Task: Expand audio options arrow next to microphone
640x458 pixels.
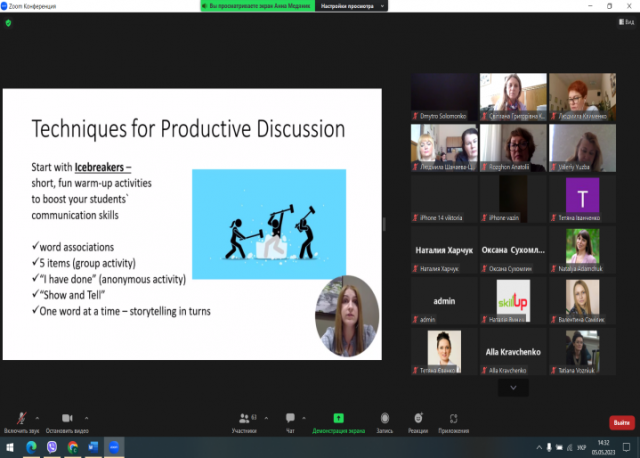Action: pos(37,416)
